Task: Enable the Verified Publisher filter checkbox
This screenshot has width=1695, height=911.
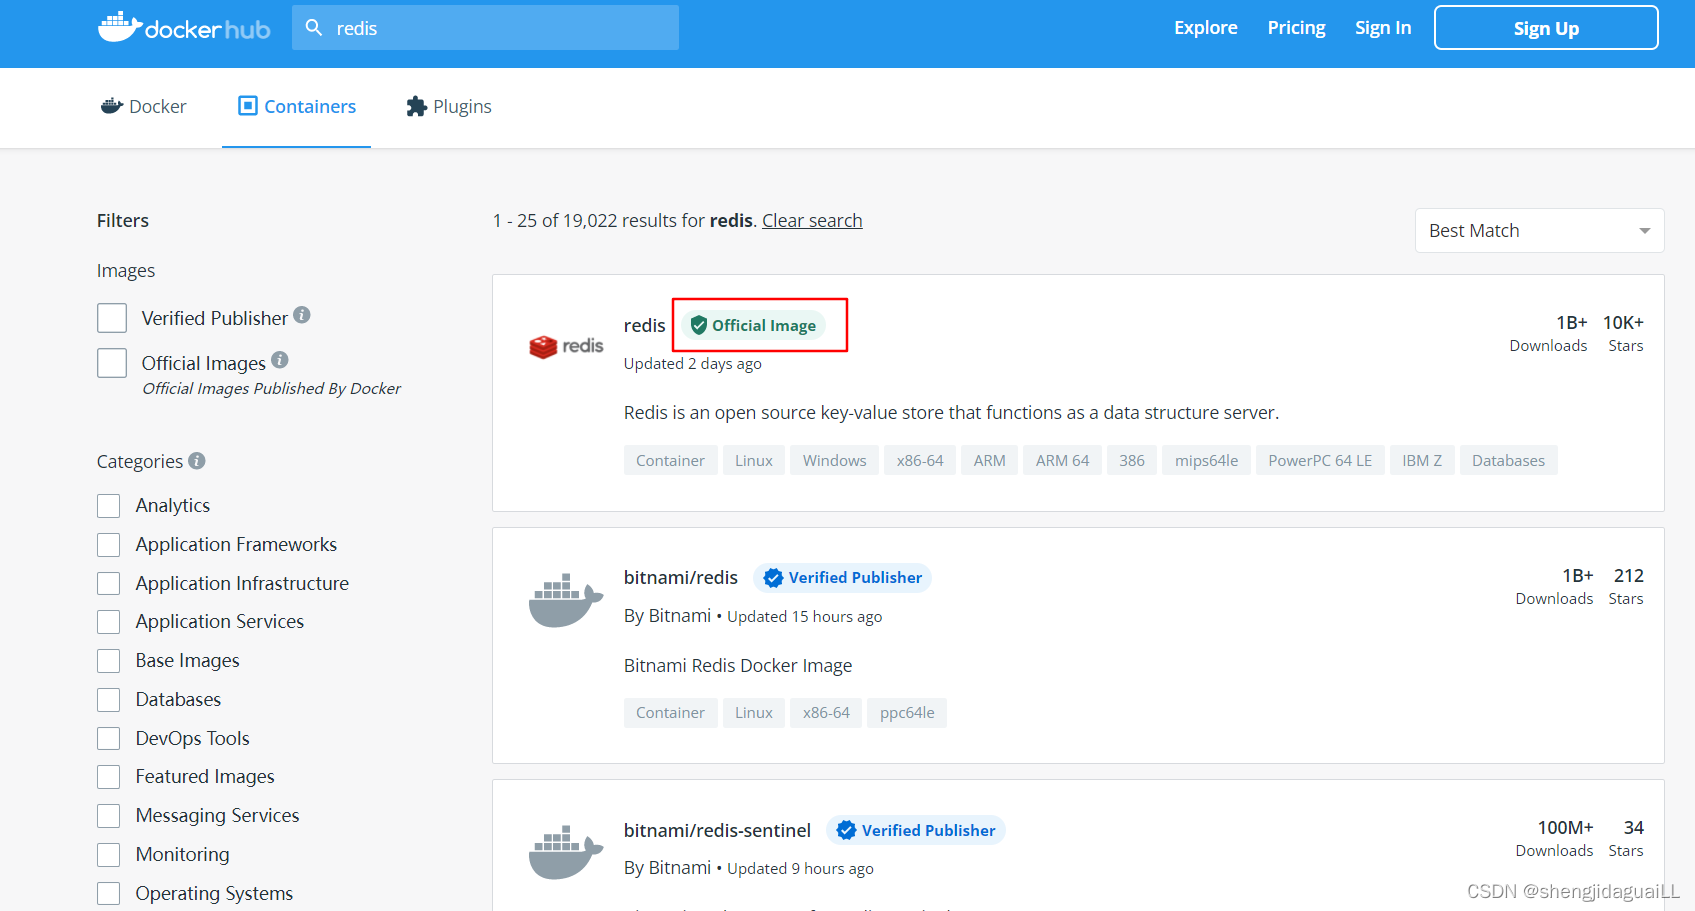Action: click(112, 318)
